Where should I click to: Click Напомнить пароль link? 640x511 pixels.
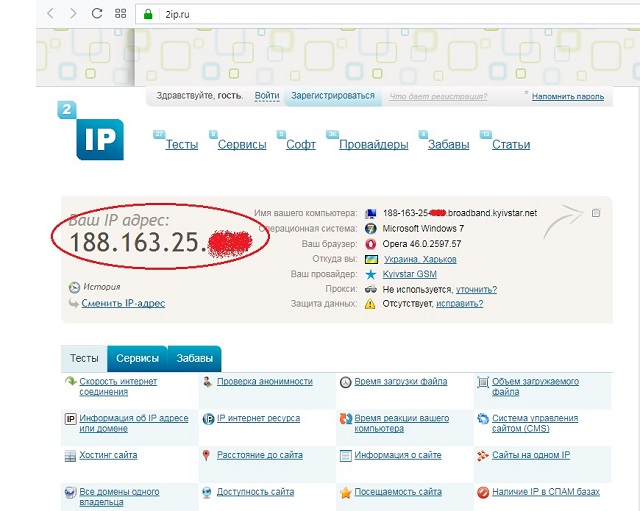click(568, 96)
